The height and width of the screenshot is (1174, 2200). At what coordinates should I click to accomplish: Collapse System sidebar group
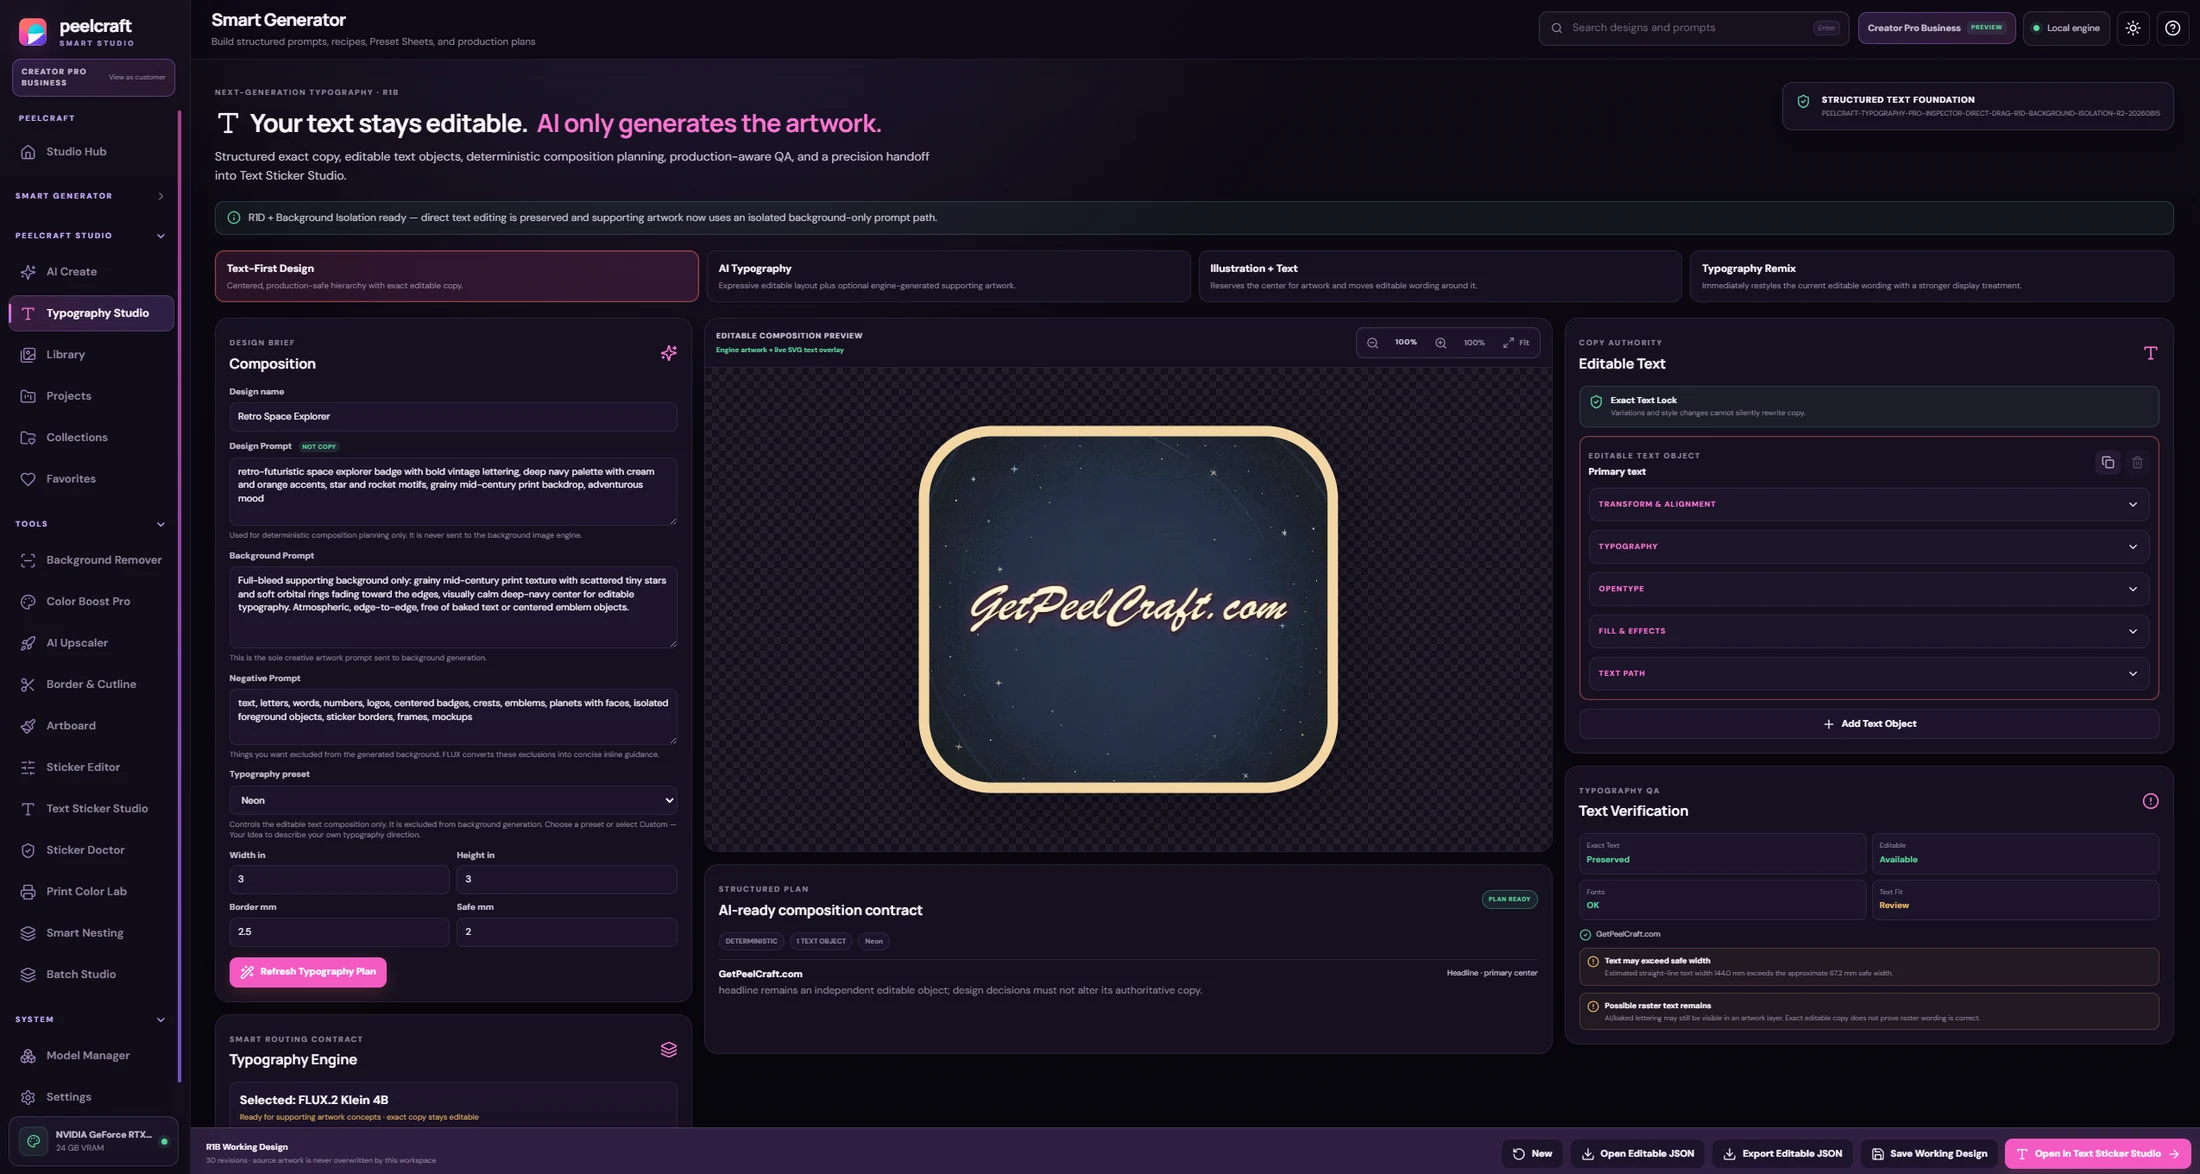point(90,1020)
